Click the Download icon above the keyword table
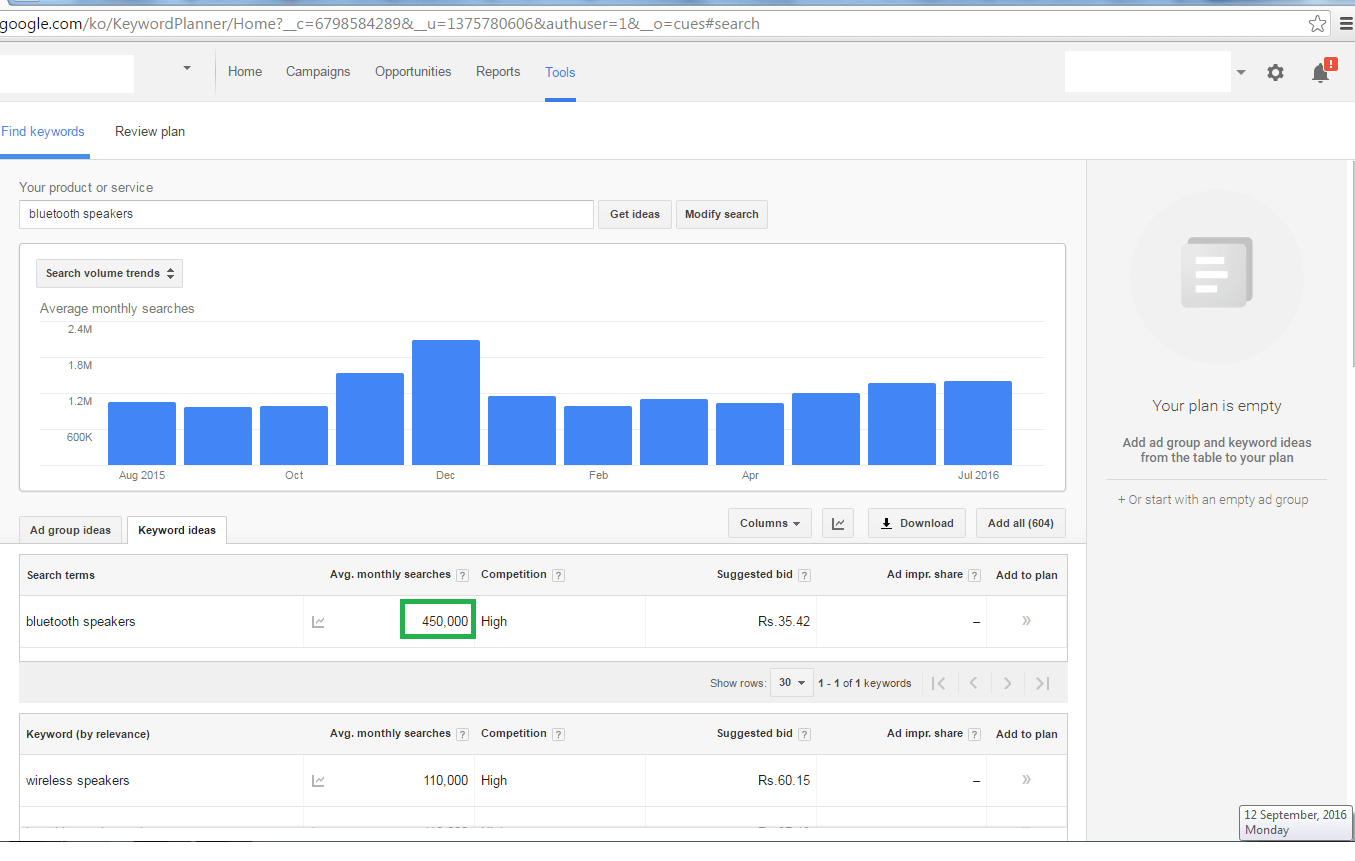Viewport: 1355px width, 861px height. pos(916,522)
